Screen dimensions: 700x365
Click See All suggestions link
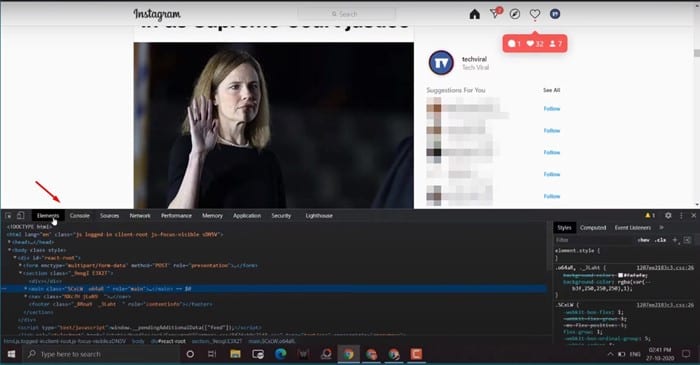pos(551,90)
